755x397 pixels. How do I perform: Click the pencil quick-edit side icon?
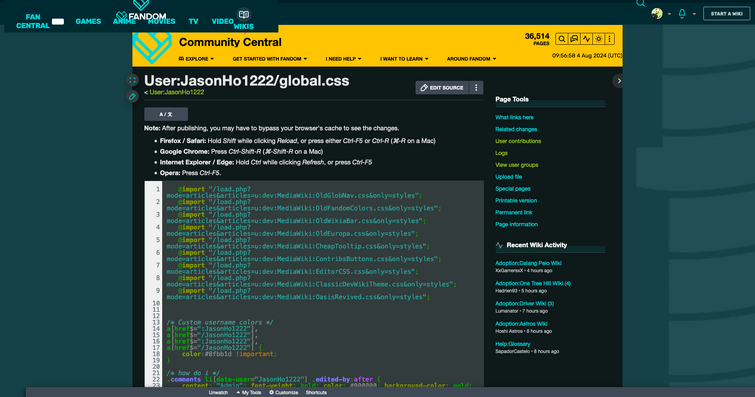coord(132,96)
